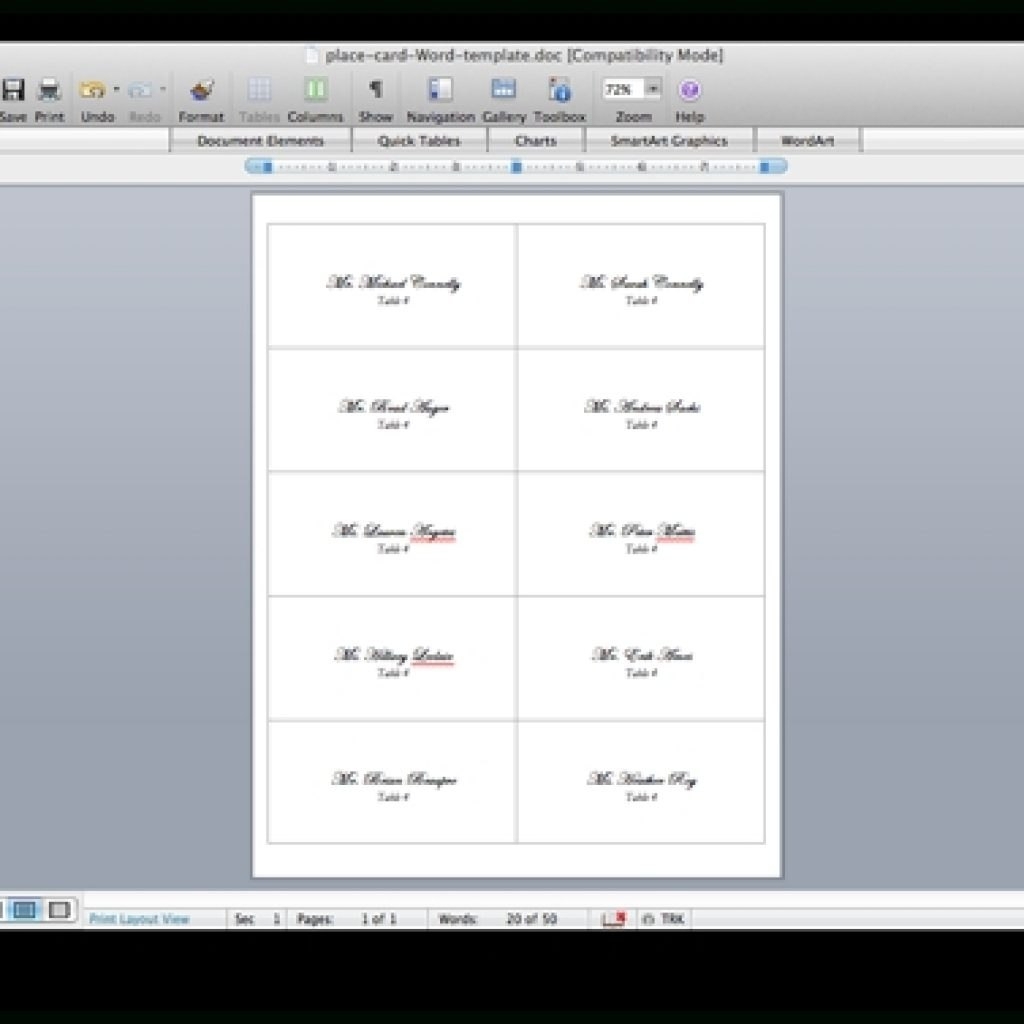Switch to the SmartArt Graphics tab

click(669, 141)
